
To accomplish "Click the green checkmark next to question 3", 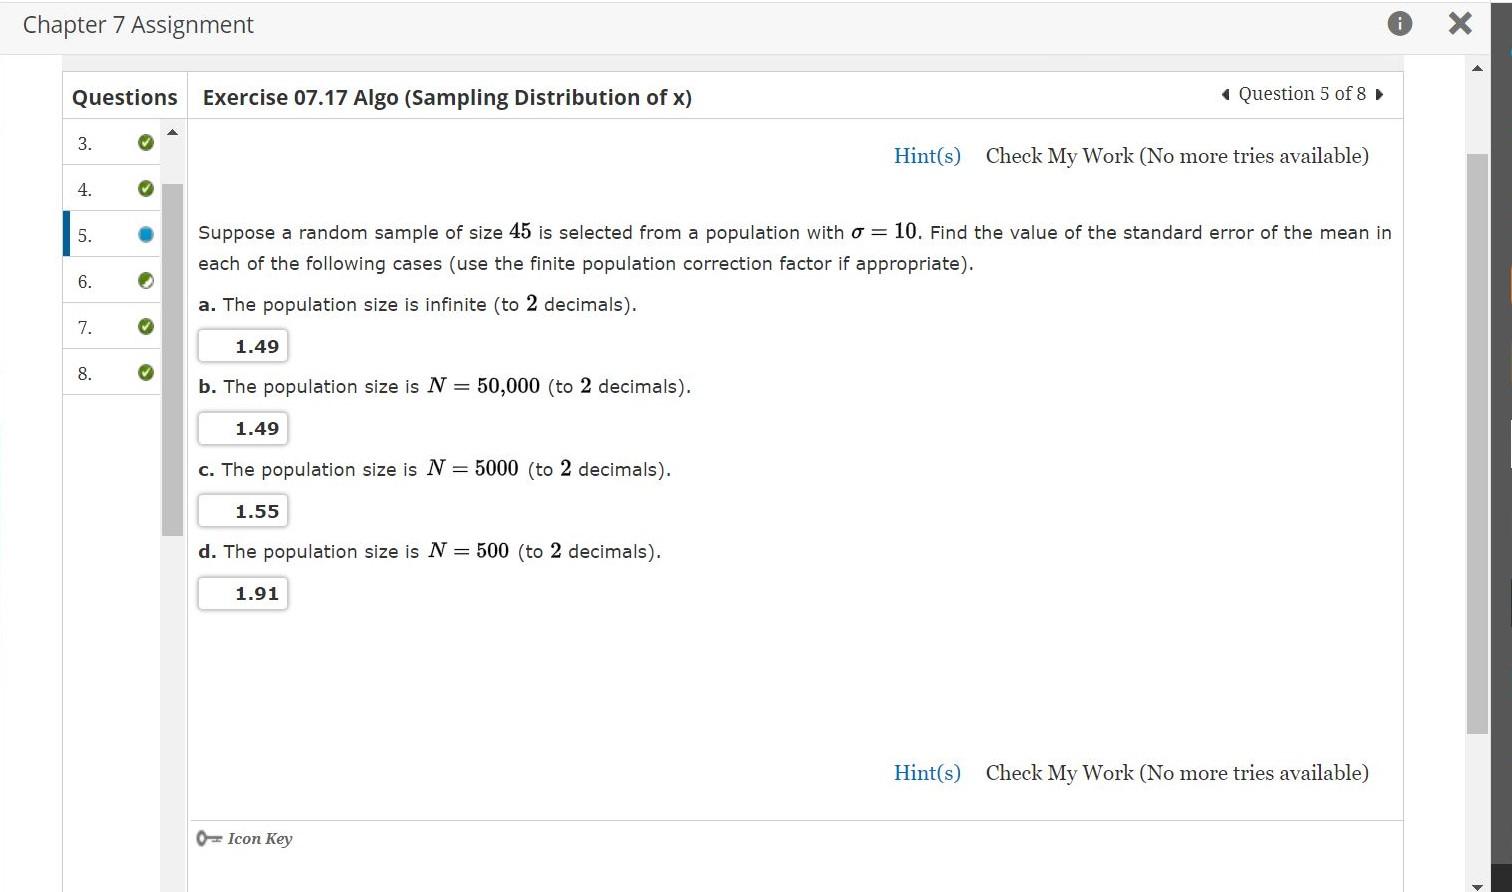I will click(x=146, y=142).
